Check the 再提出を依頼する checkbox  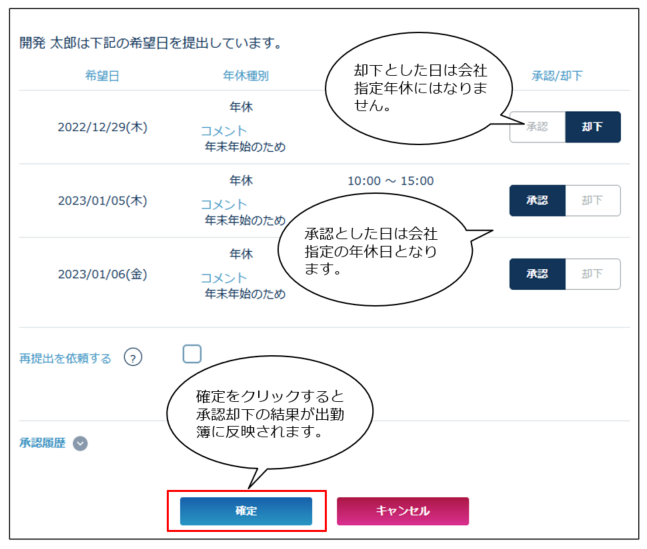click(x=192, y=353)
